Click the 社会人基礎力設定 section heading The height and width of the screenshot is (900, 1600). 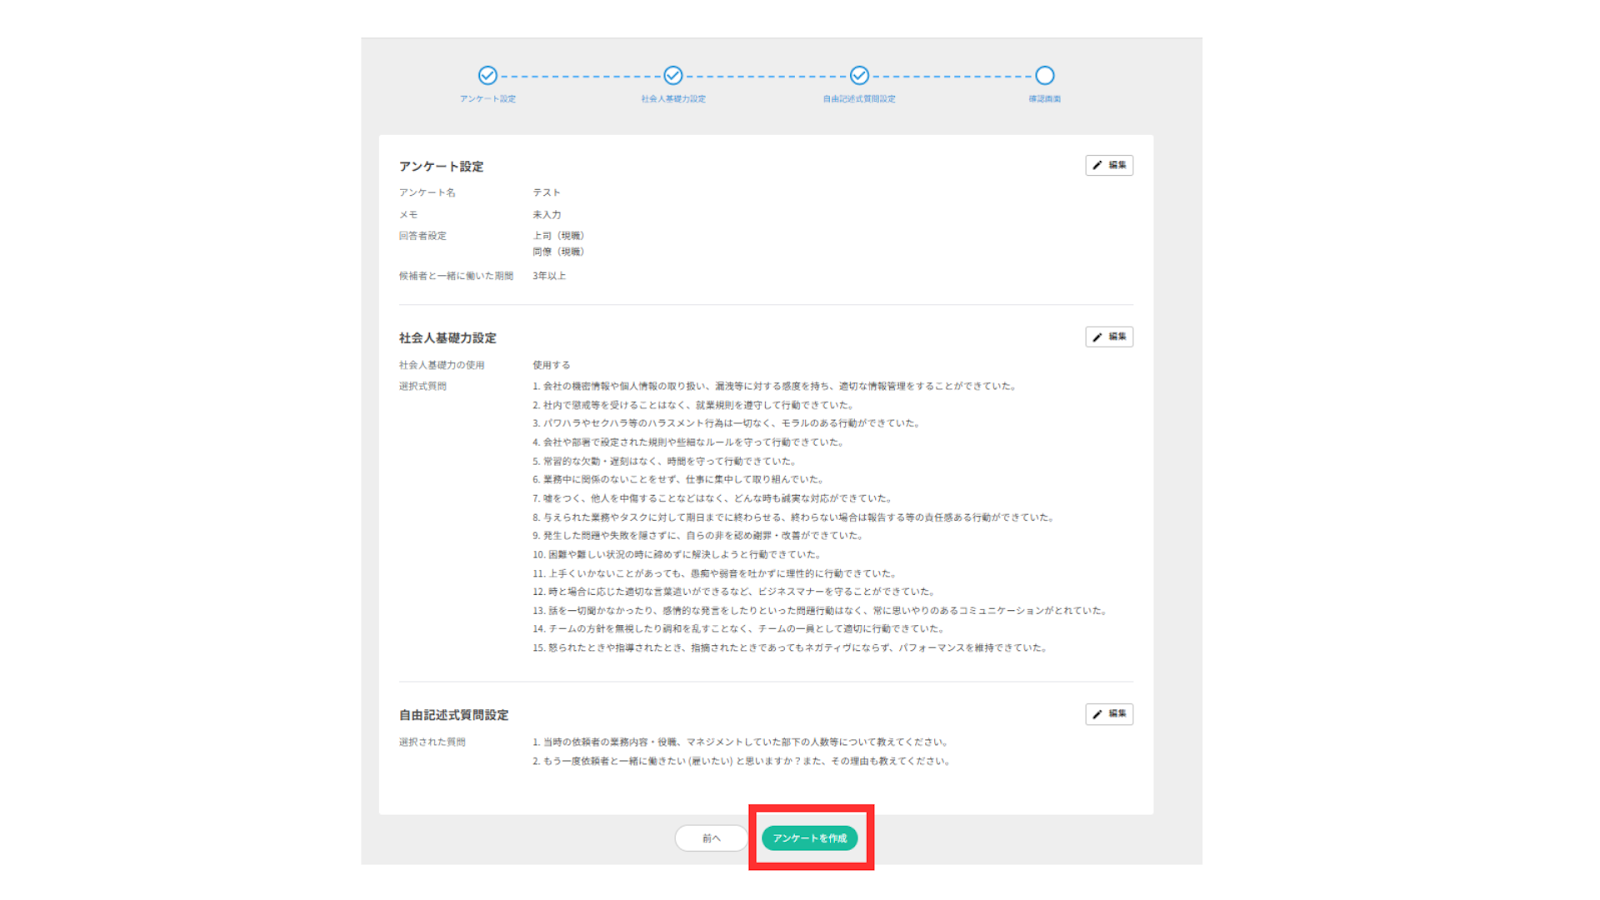447,338
